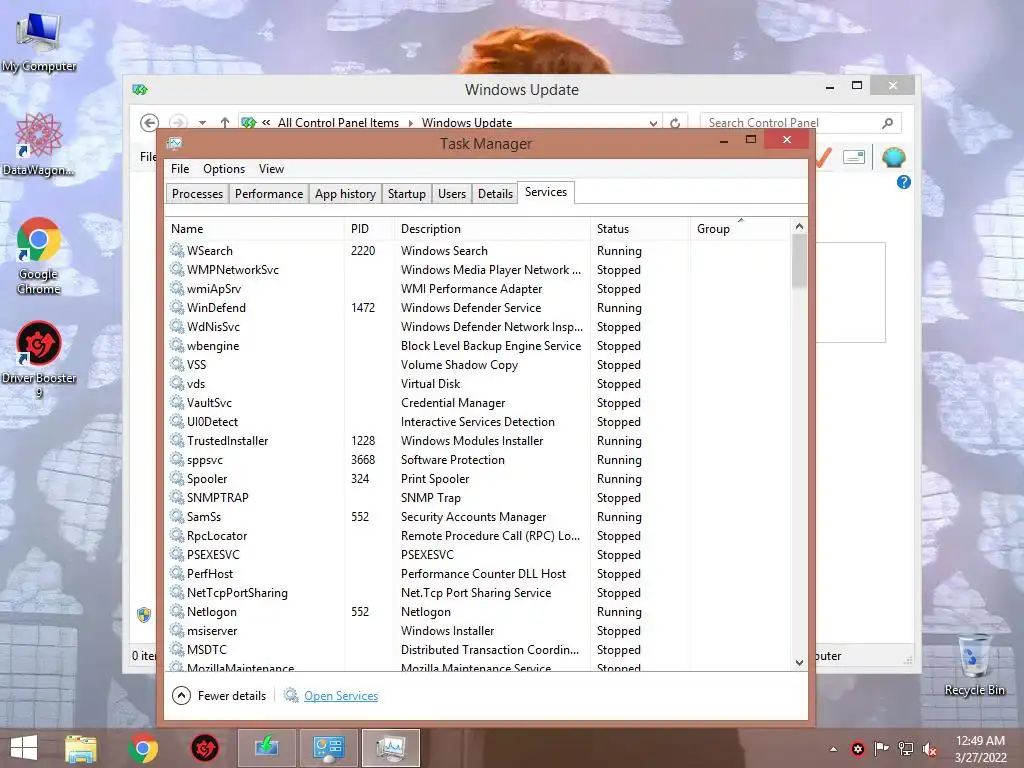The image size is (1024, 768).
Task: Click Up arrow in Windows Update window
Action: [x=225, y=123]
